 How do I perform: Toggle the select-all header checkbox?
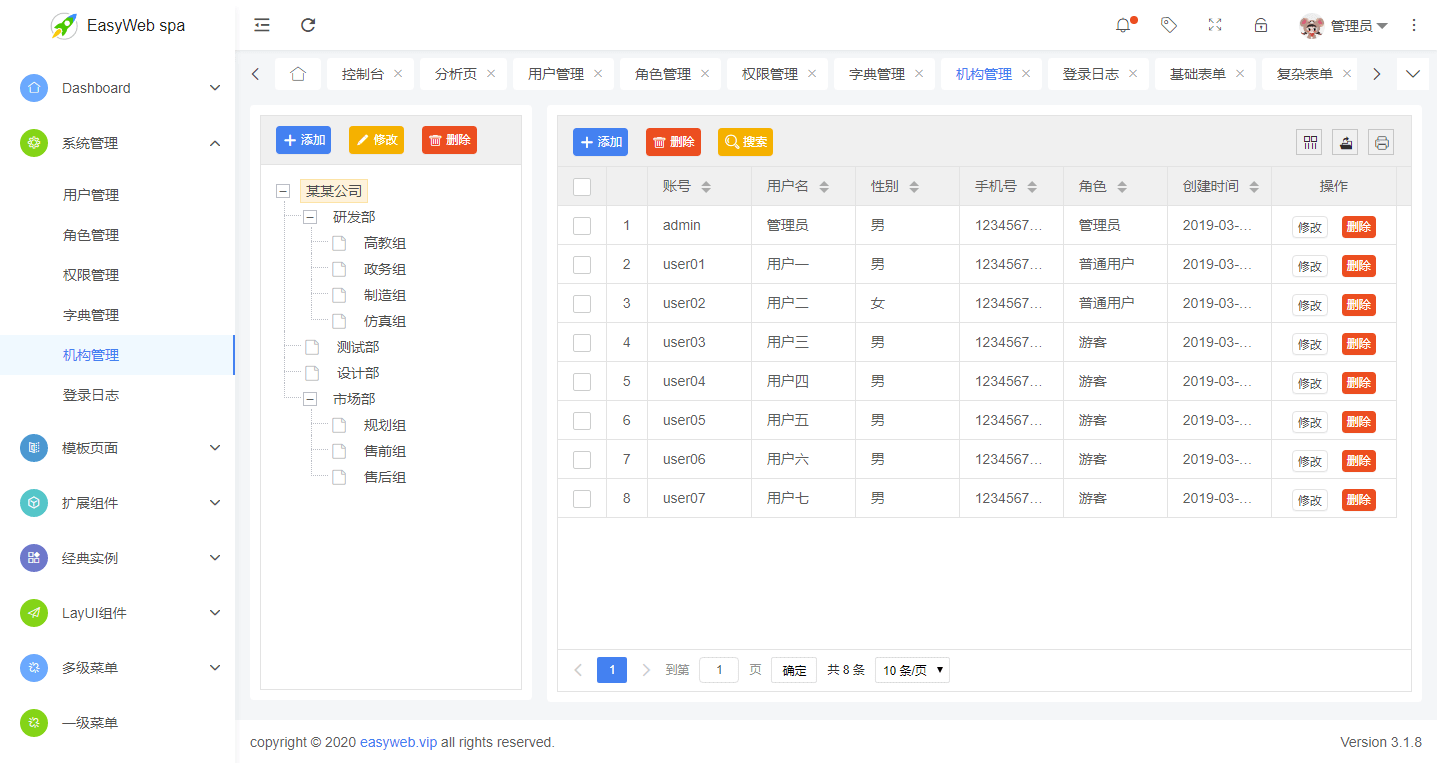pyautogui.click(x=582, y=187)
